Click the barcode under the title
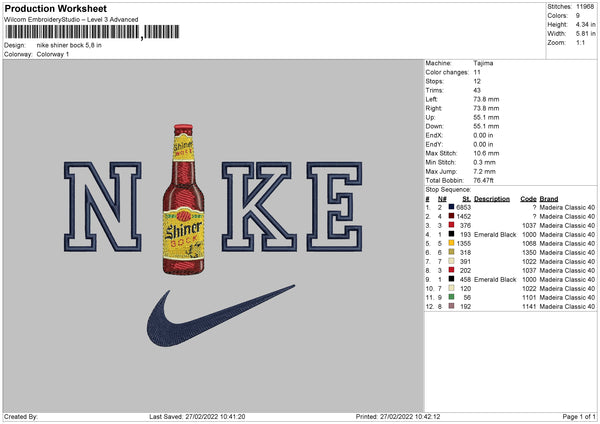The image size is (600, 424). coord(92,32)
